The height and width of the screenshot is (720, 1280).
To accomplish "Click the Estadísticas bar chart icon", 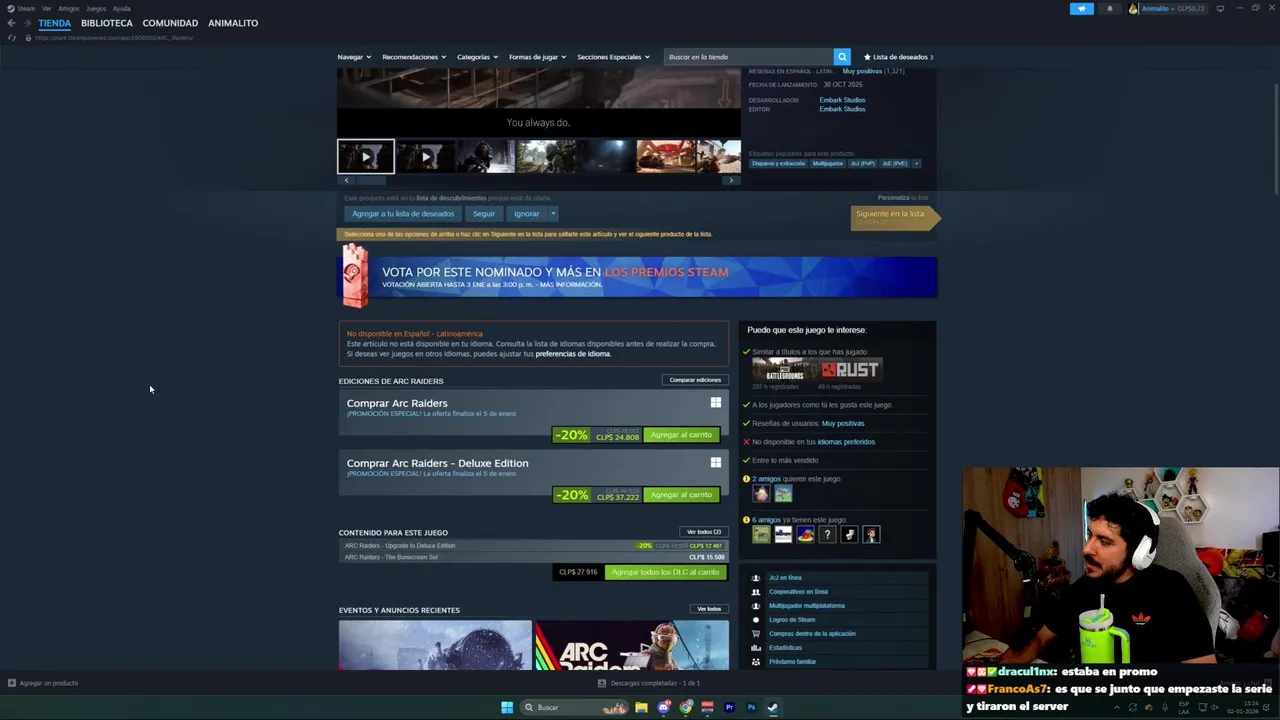I will pyautogui.click(x=756, y=648).
